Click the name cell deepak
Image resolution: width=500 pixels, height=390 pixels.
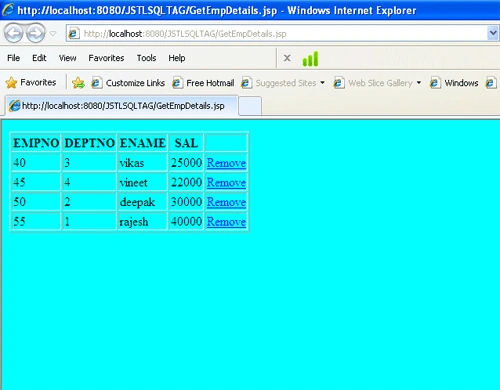pos(143,202)
